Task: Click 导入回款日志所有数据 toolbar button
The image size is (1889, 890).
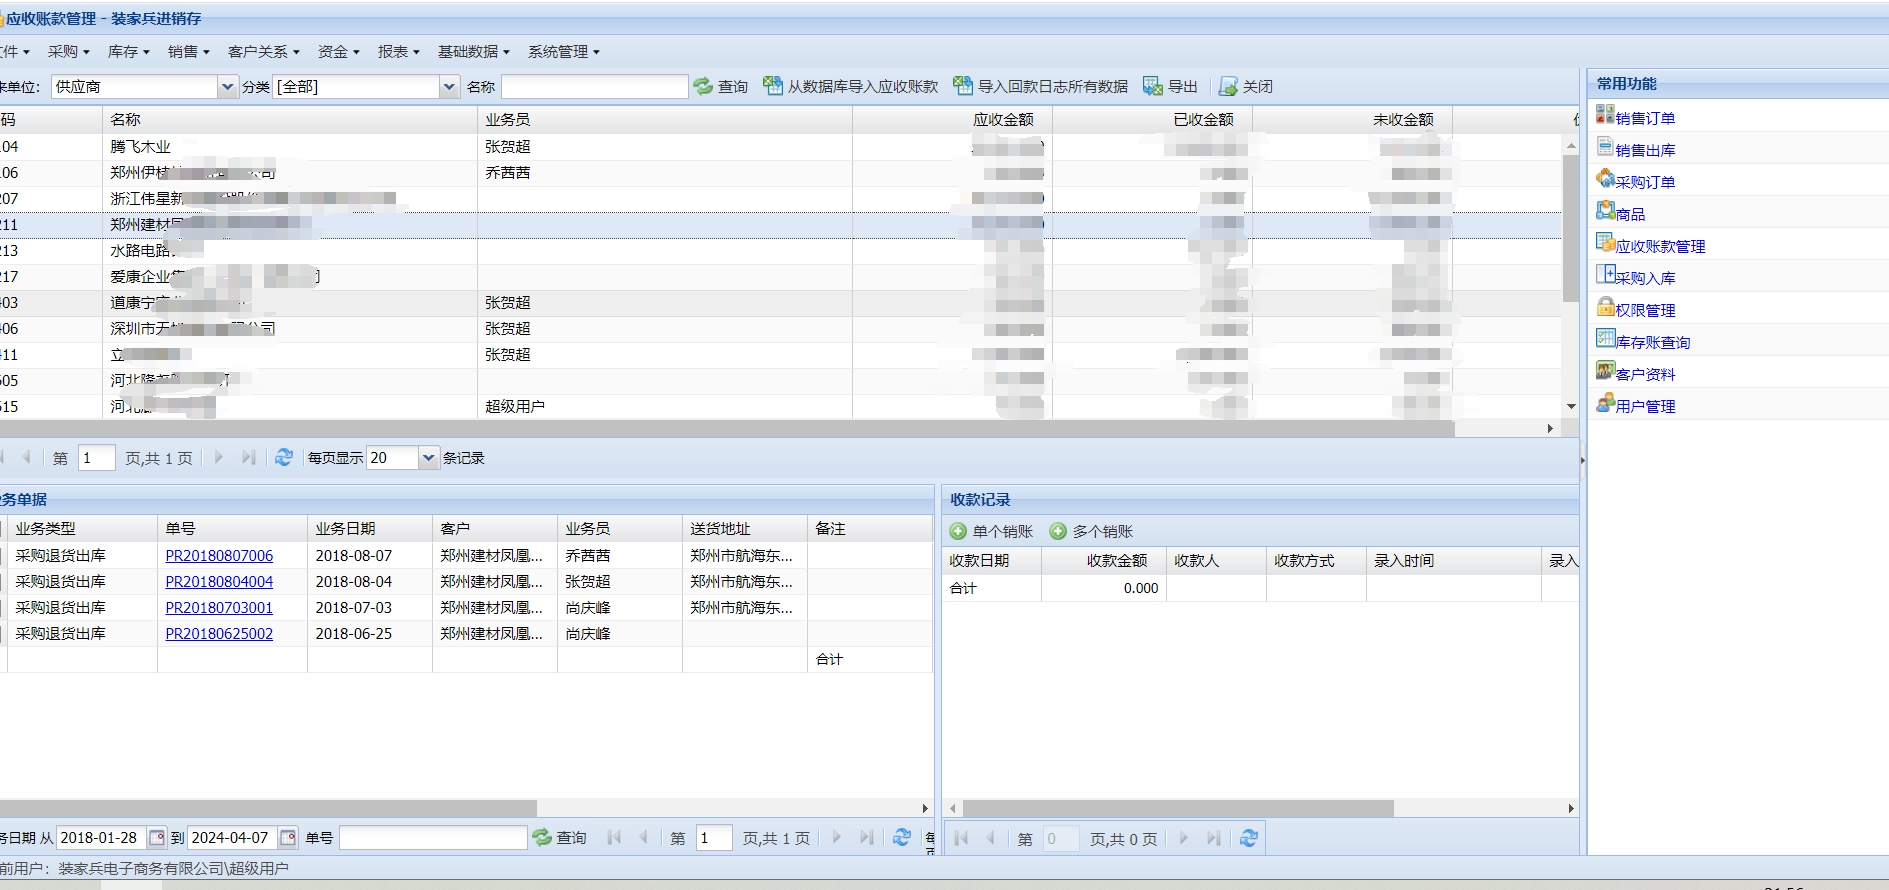Action: (x=1041, y=87)
